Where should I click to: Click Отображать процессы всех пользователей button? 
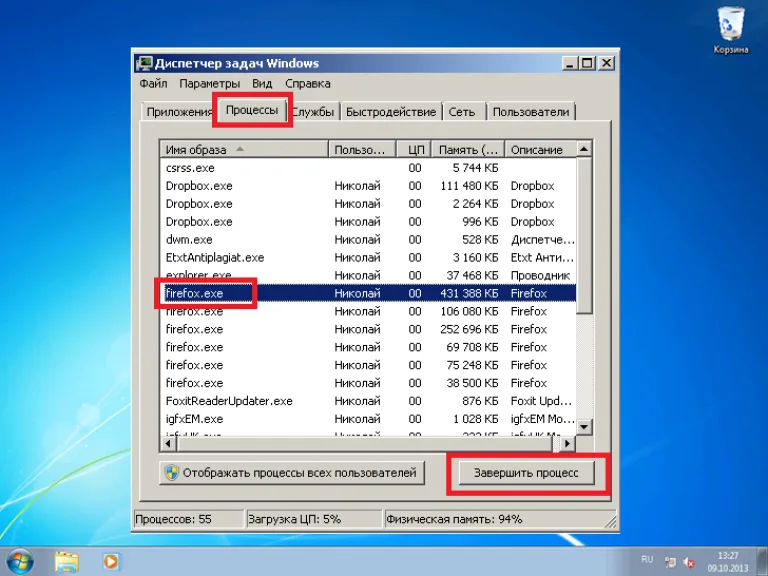point(292,473)
